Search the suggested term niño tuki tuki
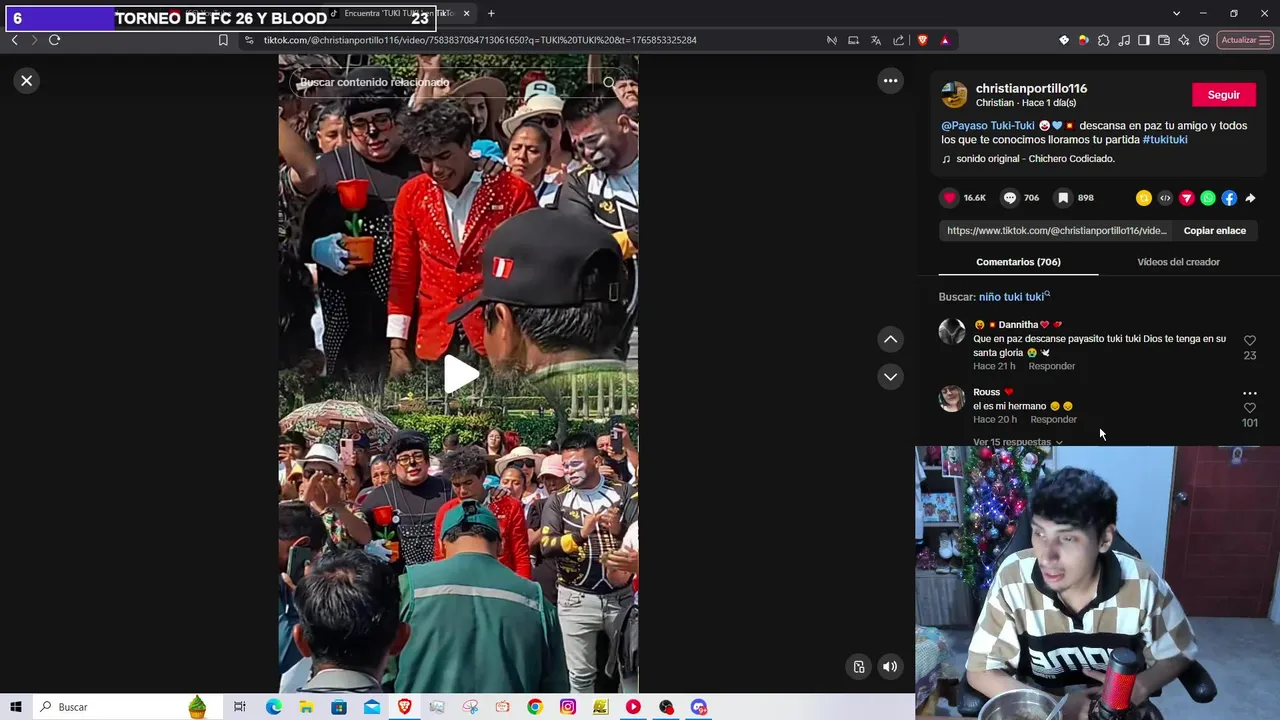This screenshot has height=720, width=1280. click(1014, 297)
